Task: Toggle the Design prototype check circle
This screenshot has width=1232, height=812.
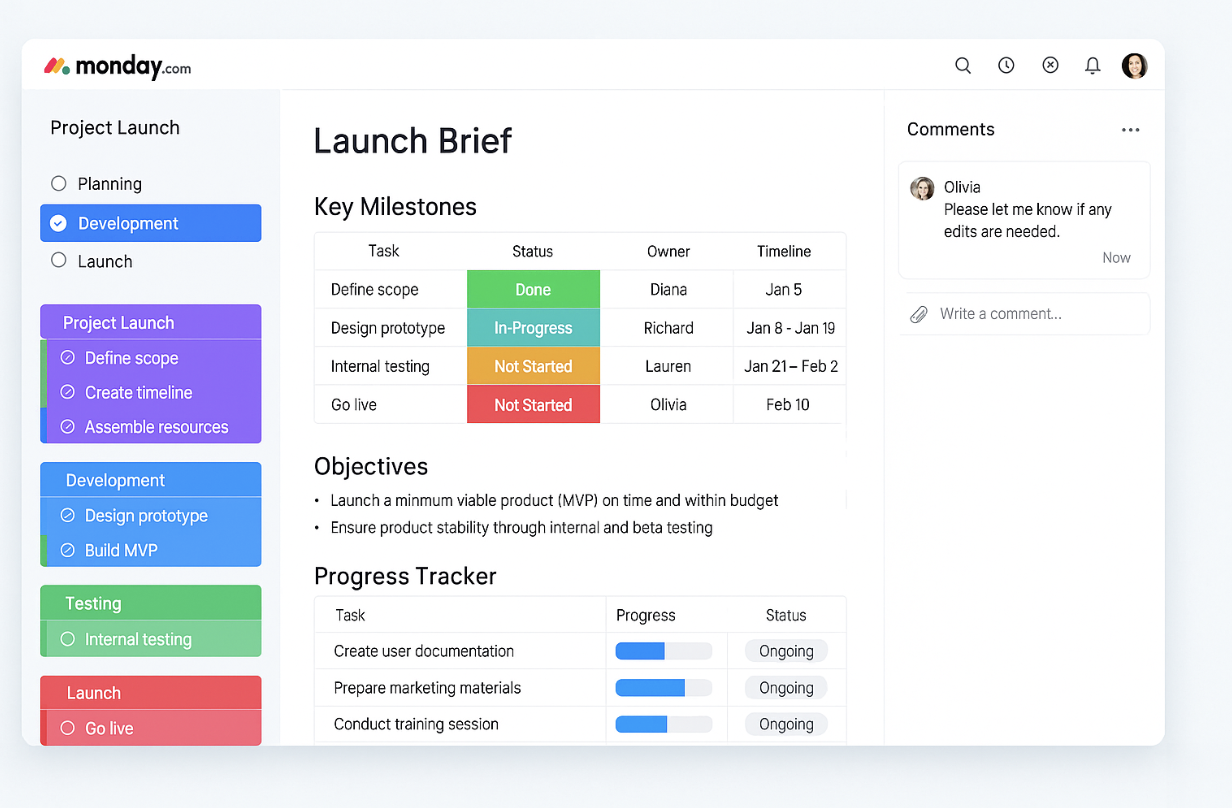Action: (68, 516)
